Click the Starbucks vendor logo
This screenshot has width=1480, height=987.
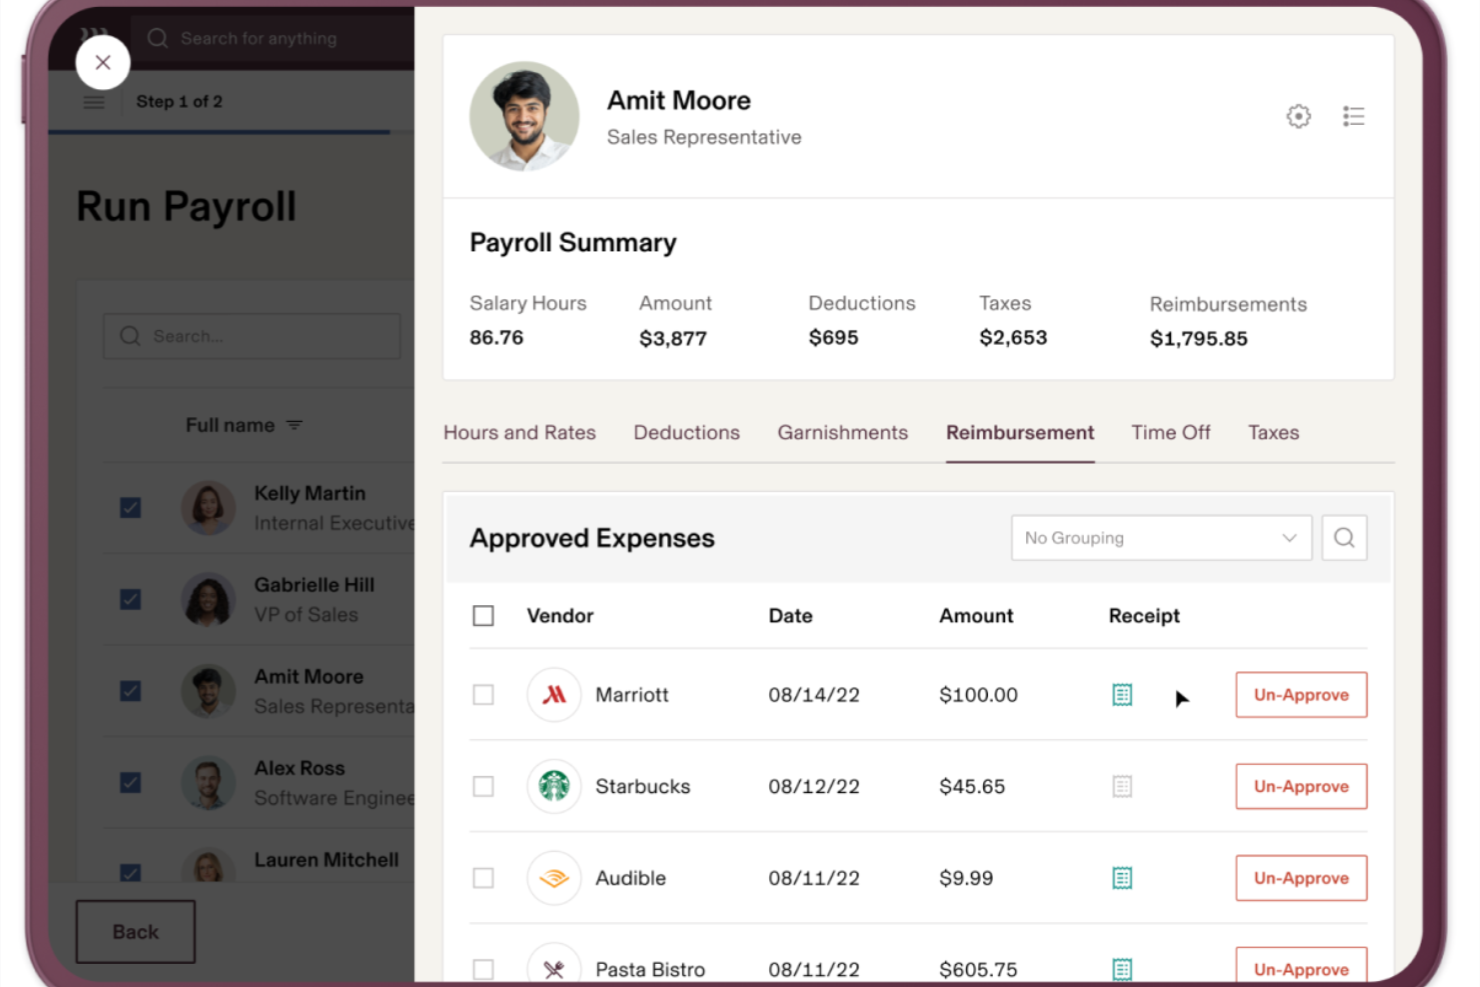554,786
